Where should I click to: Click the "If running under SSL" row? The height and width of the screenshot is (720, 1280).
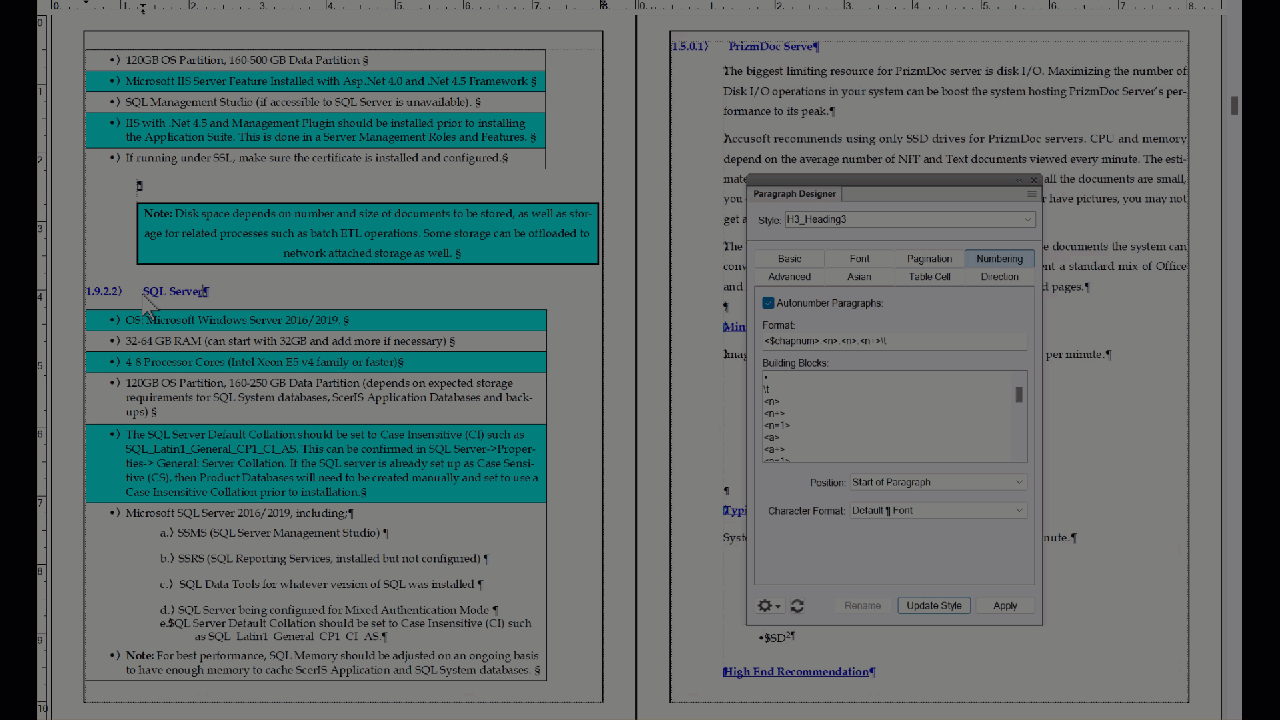point(315,158)
